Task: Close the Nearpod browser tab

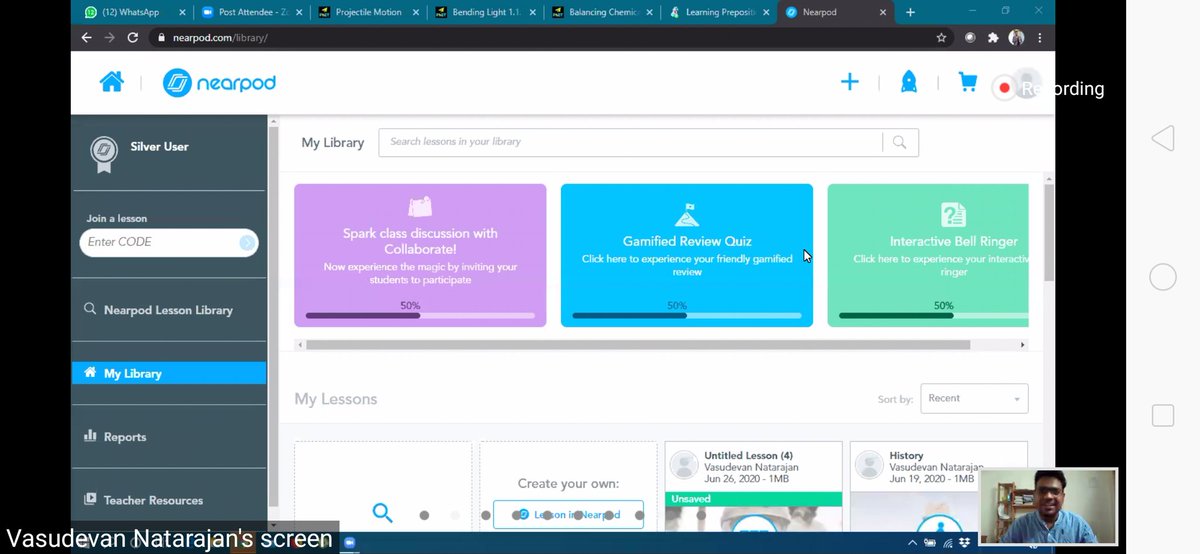Action: 881,12
